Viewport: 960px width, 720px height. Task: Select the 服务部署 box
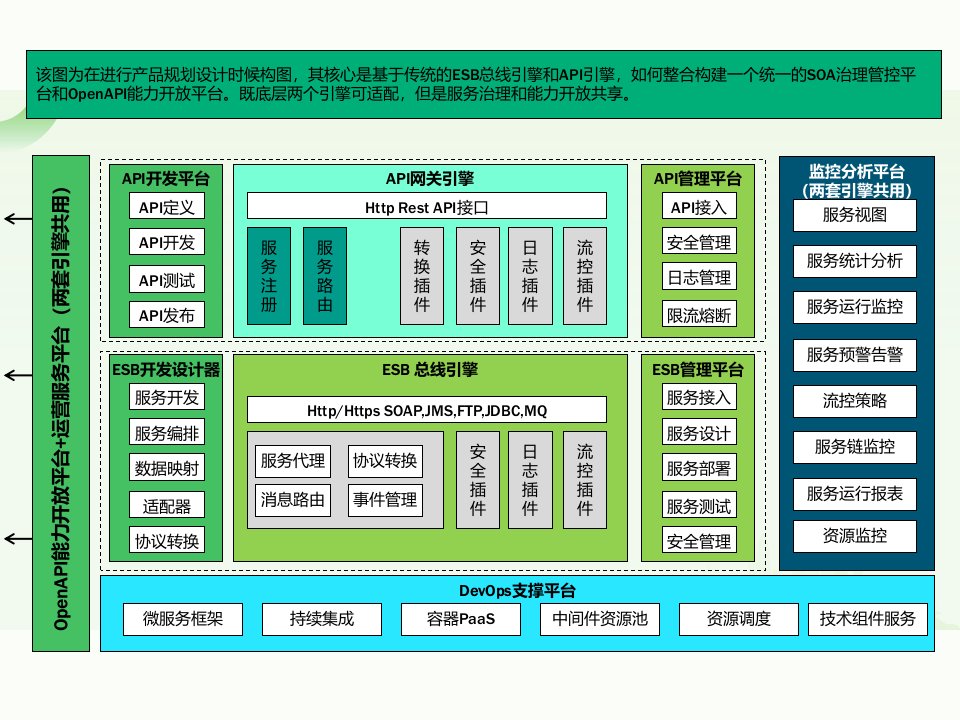tap(699, 469)
